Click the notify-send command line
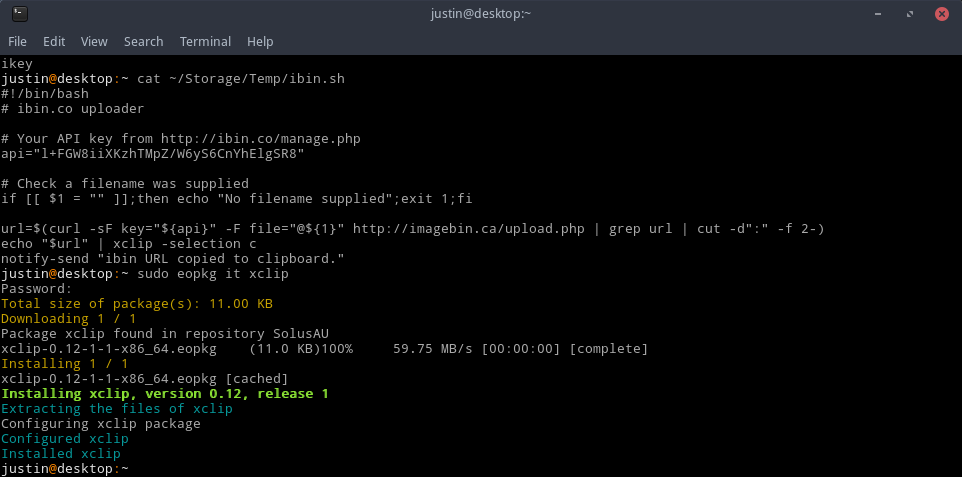962x477 pixels. 172,258
